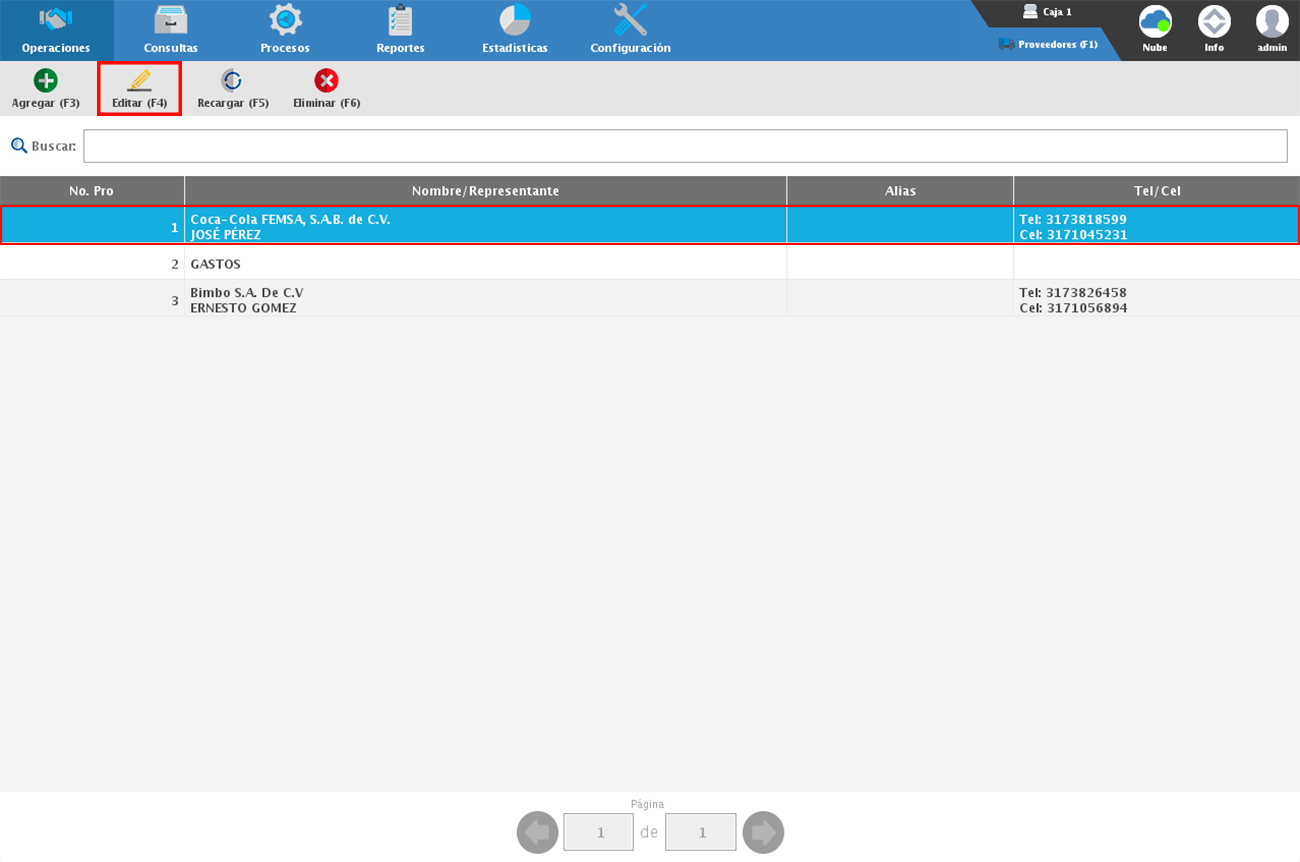Open the admin user profile
The height and width of the screenshot is (862, 1300).
click(x=1272, y=28)
